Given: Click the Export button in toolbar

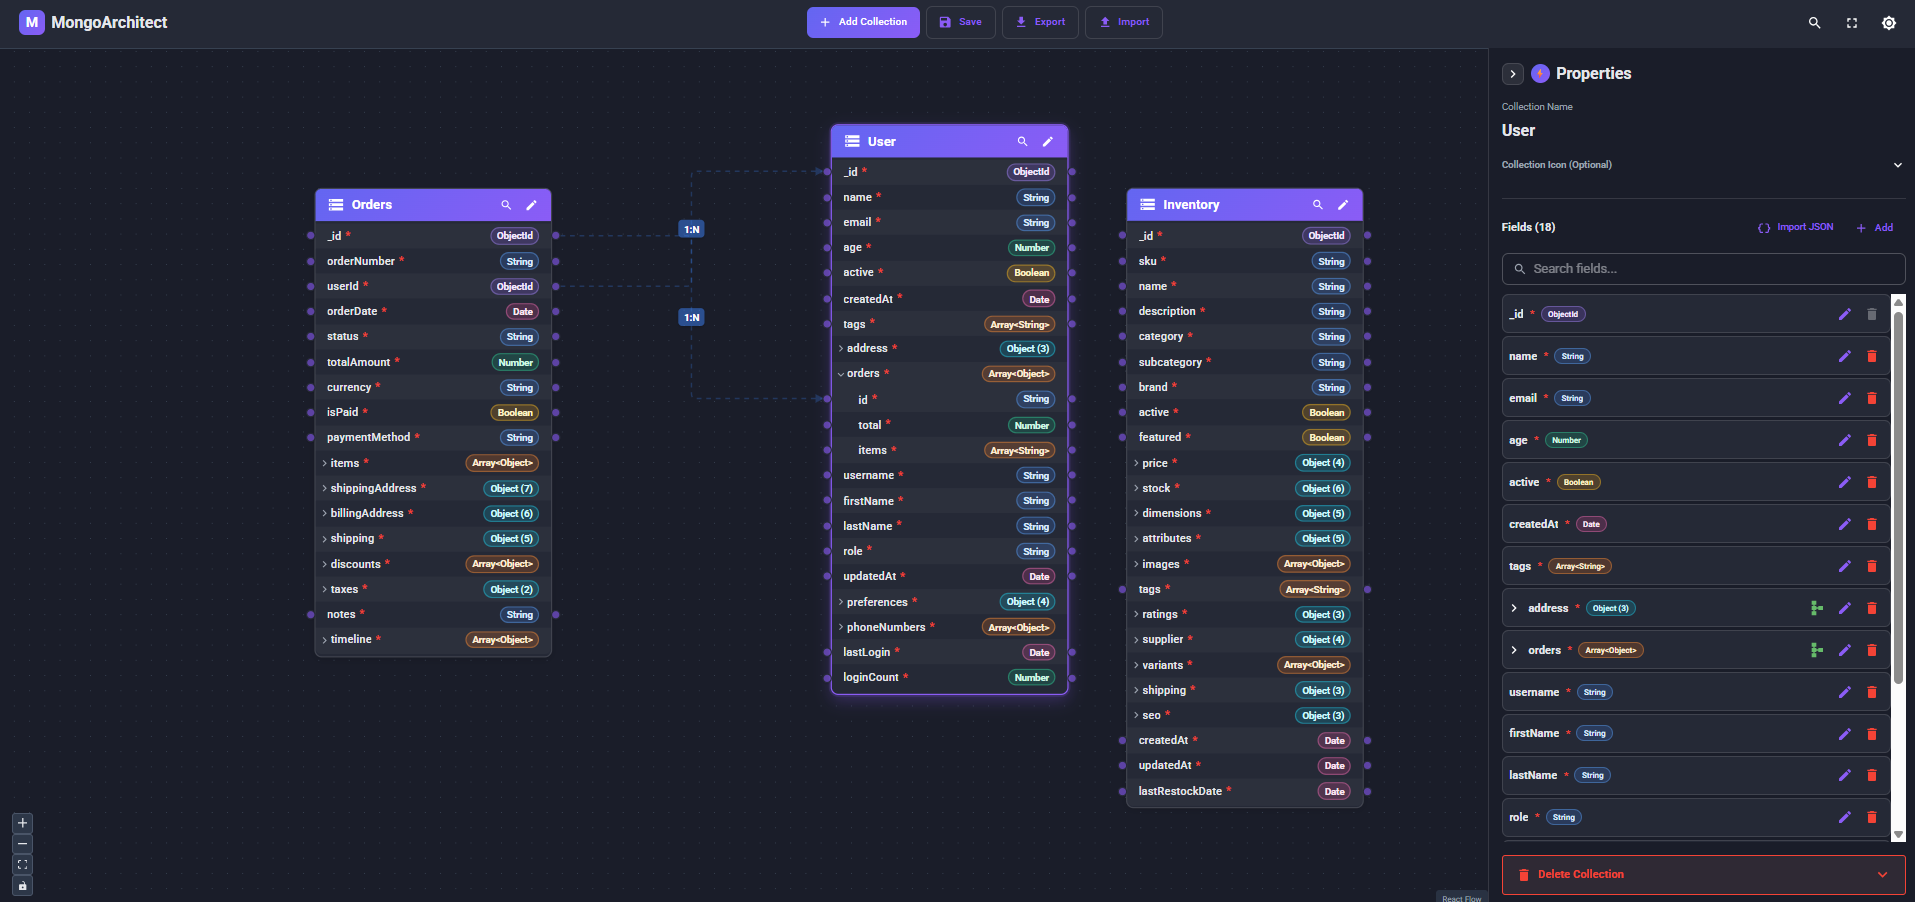Looking at the screenshot, I should 1040,22.
